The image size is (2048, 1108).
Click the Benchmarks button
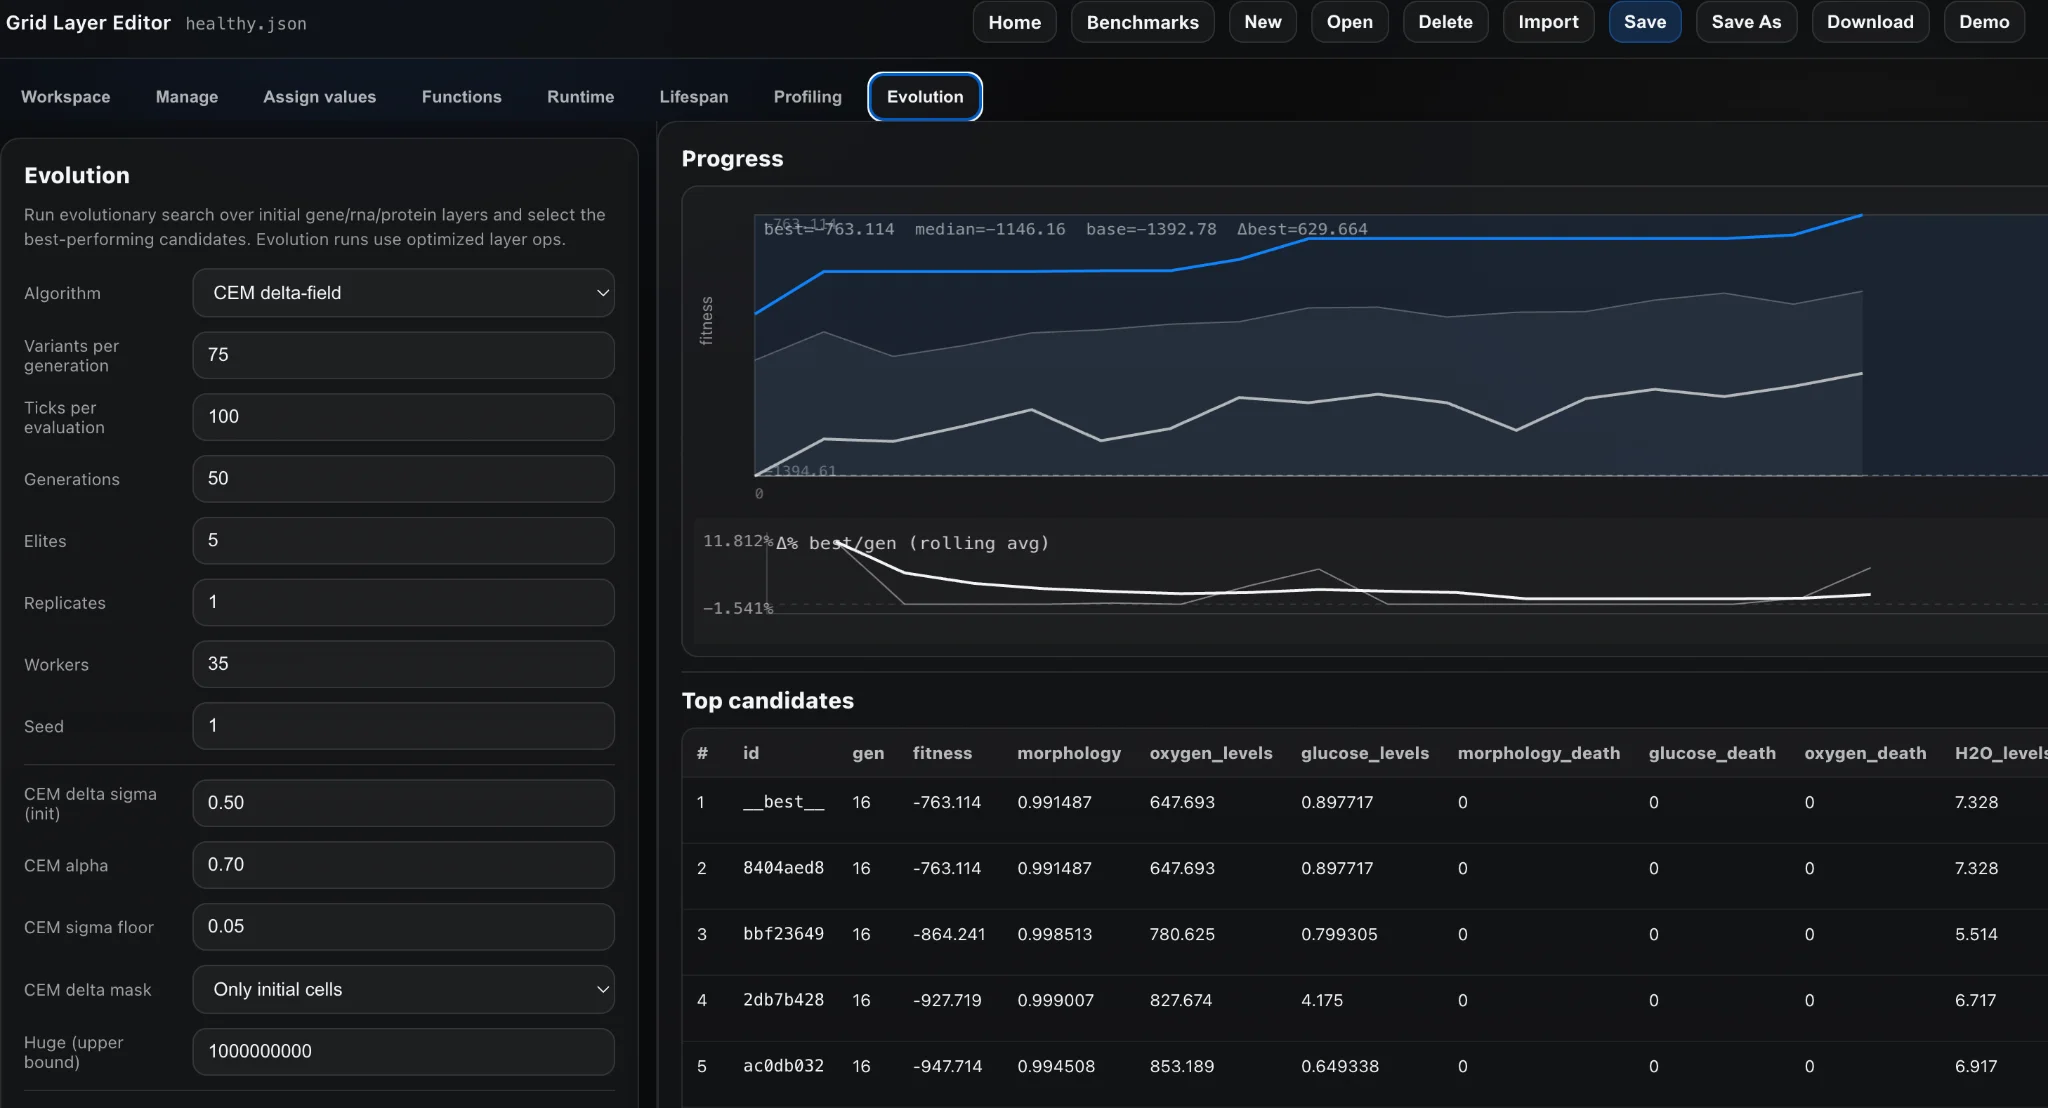pos(1142,22)
